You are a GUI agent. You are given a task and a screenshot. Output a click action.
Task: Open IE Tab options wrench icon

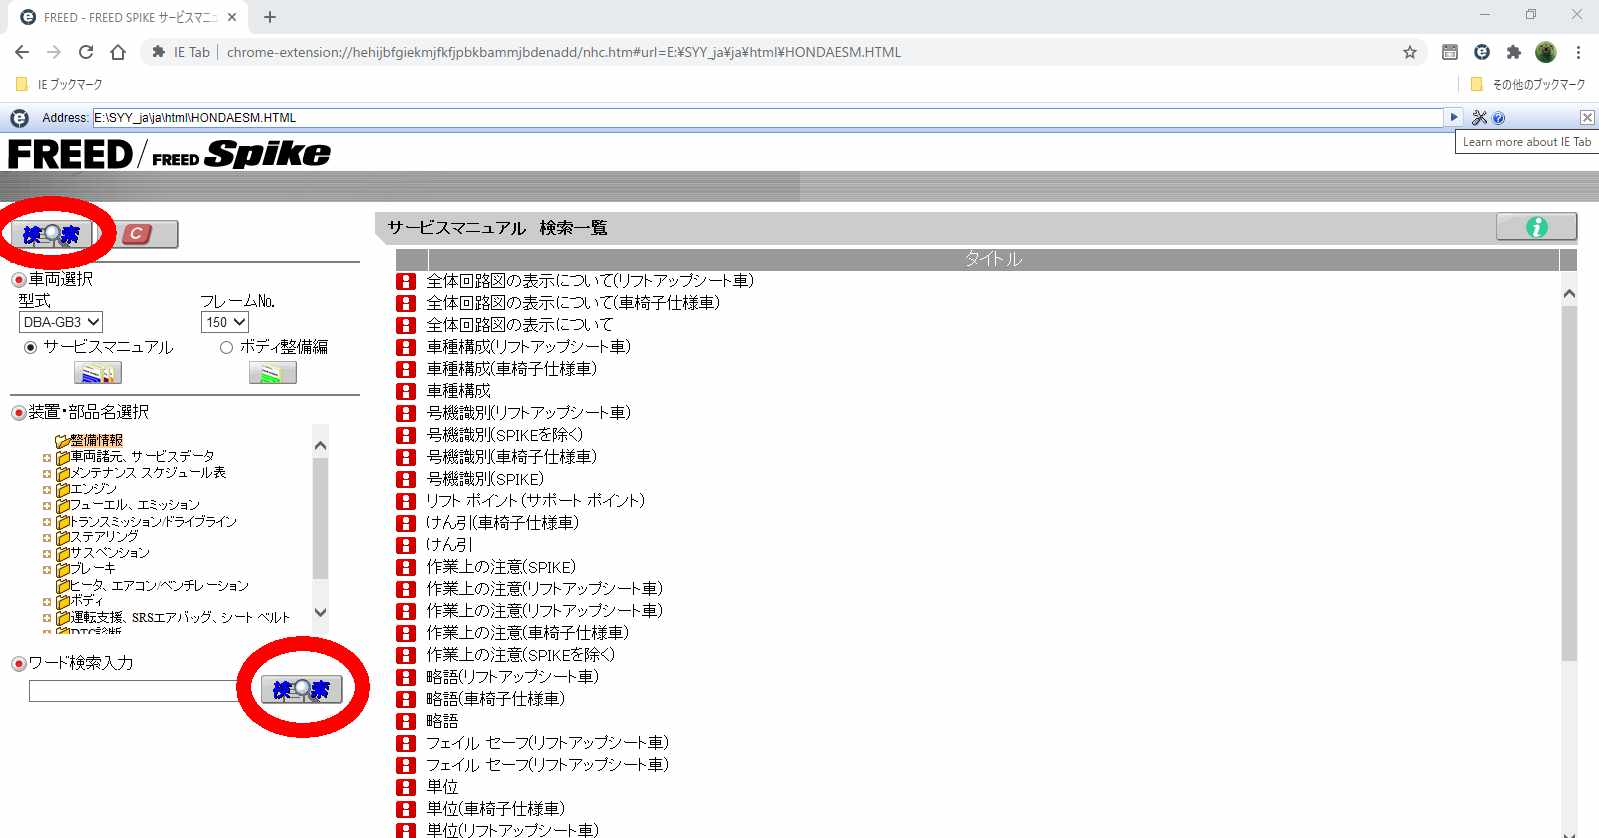(1479, 118)
